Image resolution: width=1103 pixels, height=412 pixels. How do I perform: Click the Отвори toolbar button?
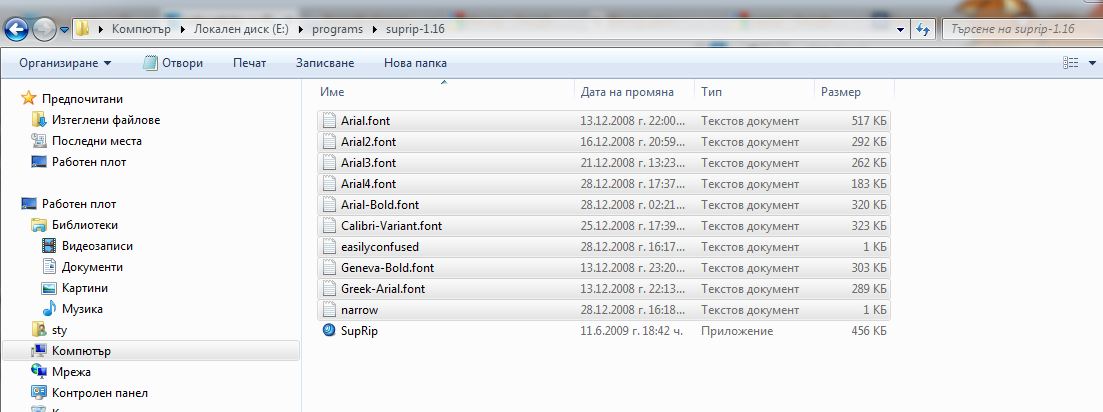173,63
